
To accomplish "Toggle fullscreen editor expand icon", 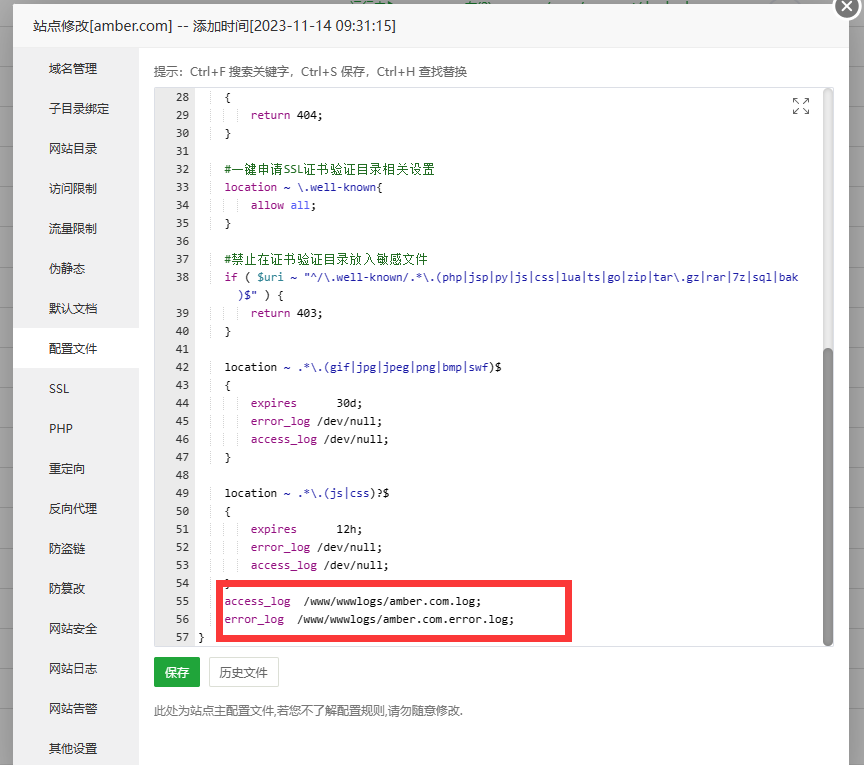I will (x=801, y=106).
